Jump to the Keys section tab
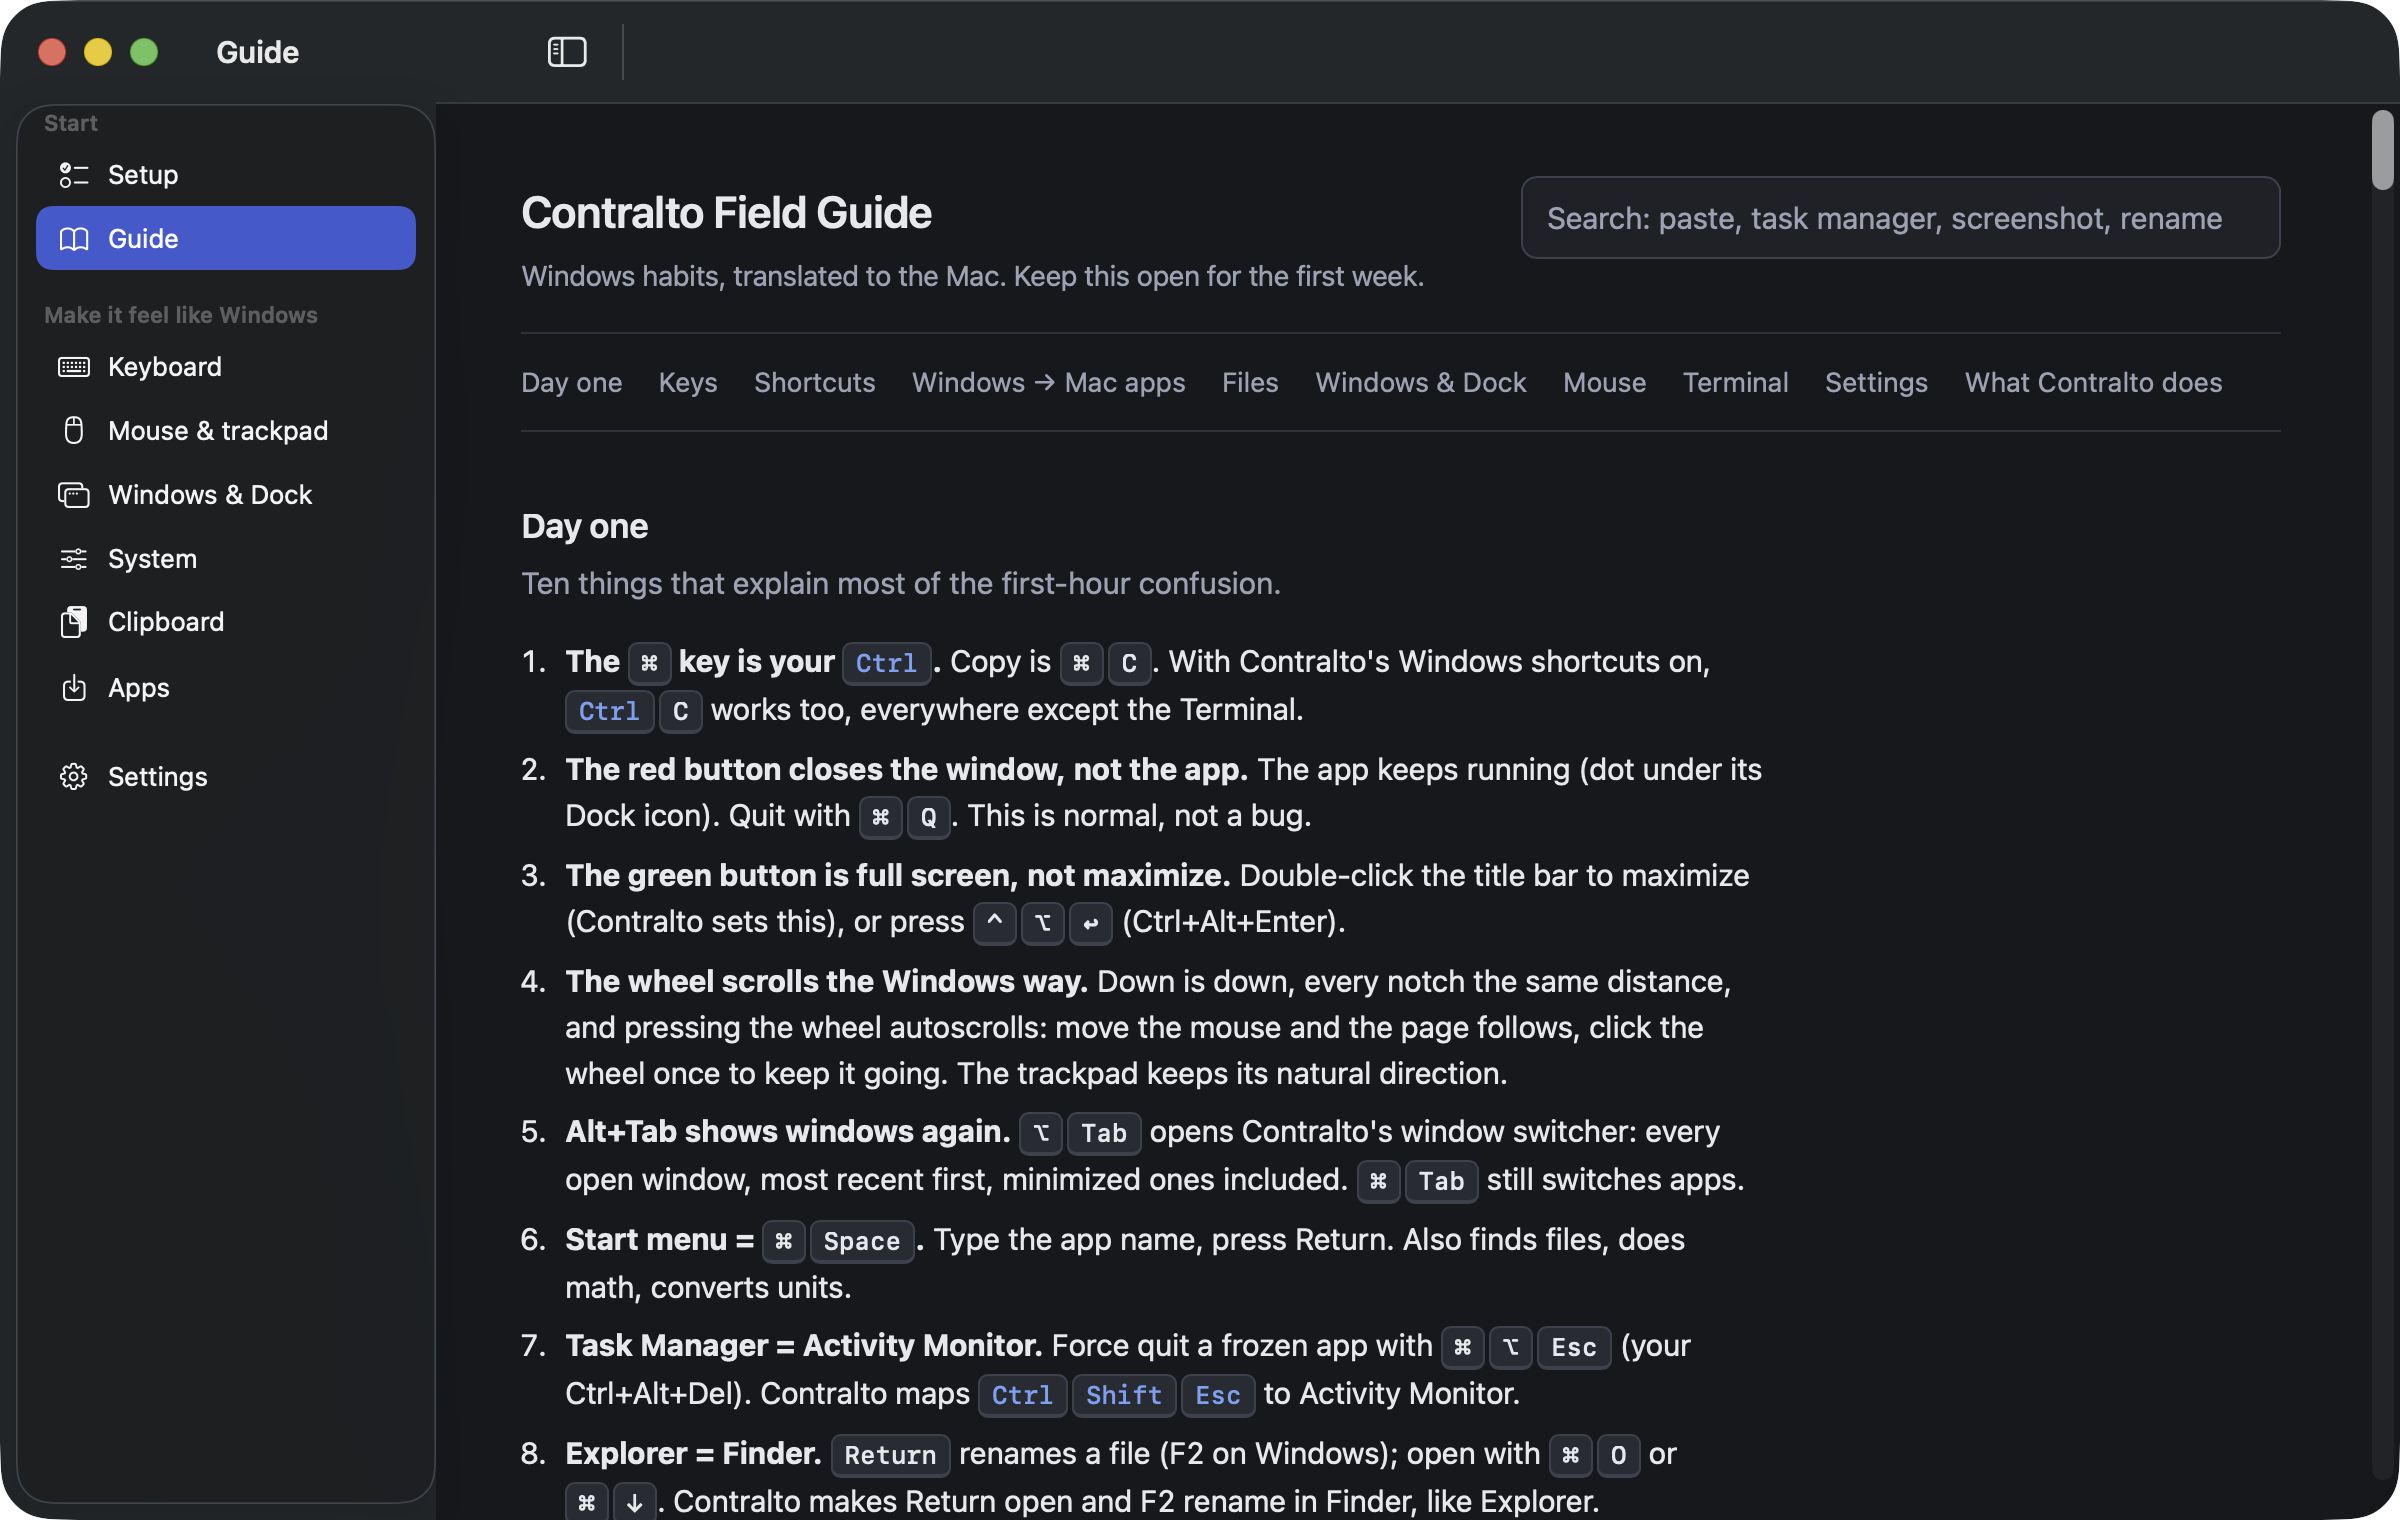2400x1520 pixels. click(688, 383)
